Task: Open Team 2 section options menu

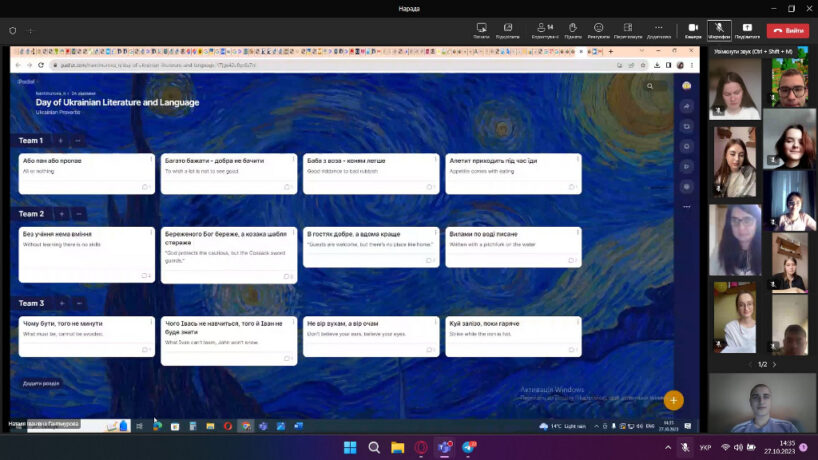Action: (79, 214)
